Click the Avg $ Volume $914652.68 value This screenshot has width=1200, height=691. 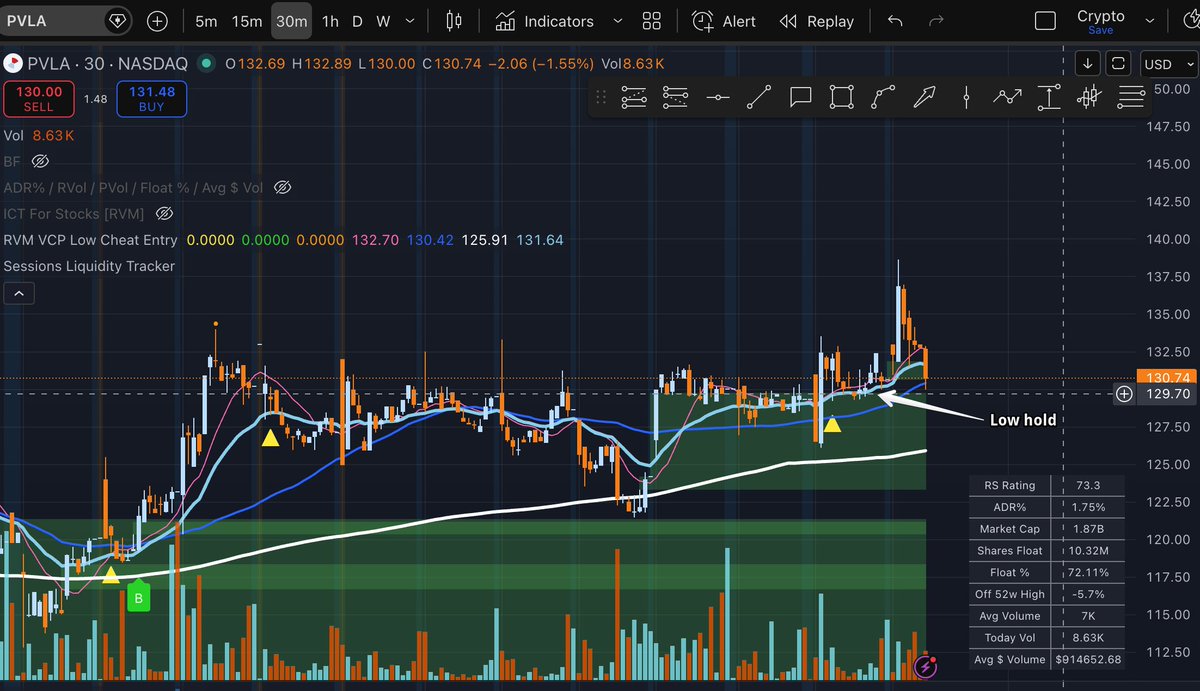pos(1089,660)
